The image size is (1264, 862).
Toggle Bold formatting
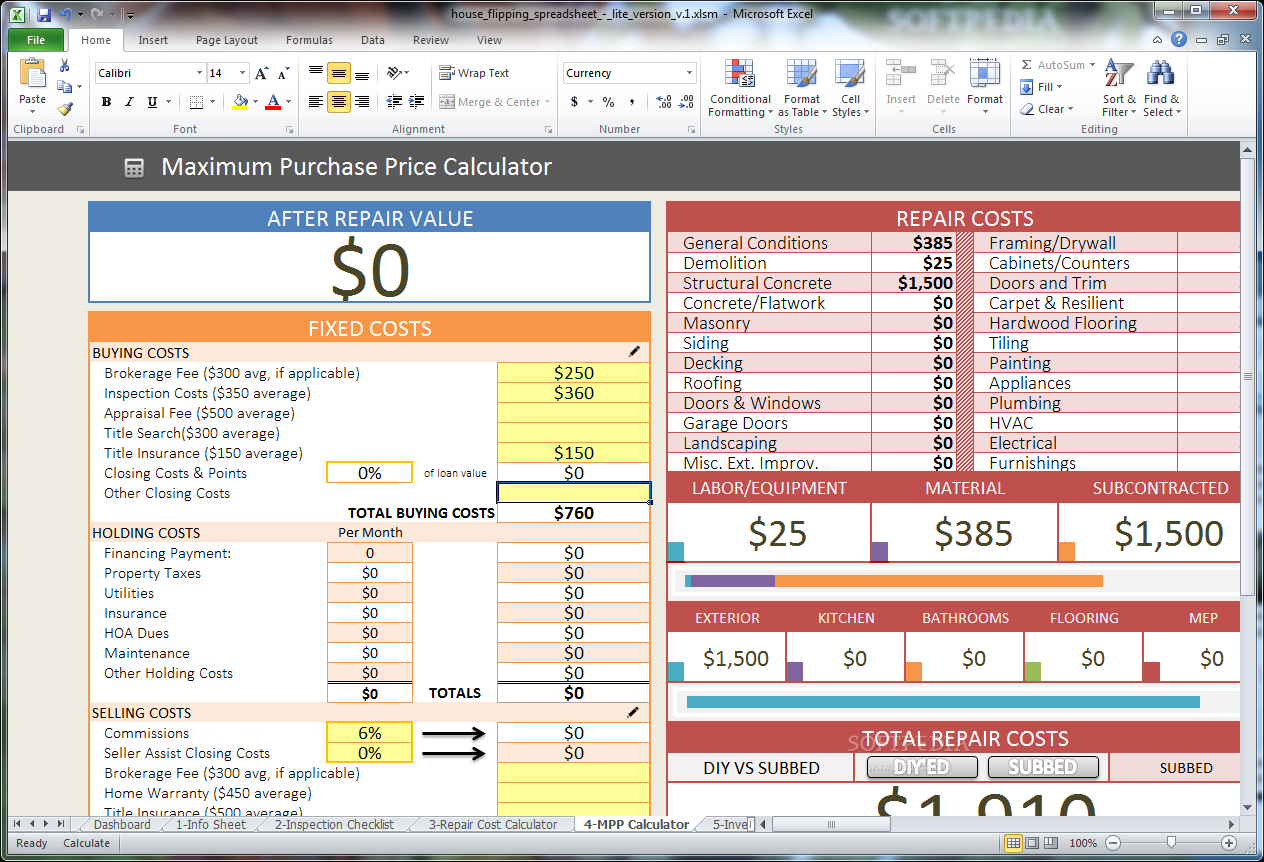[x=106, y=102]
